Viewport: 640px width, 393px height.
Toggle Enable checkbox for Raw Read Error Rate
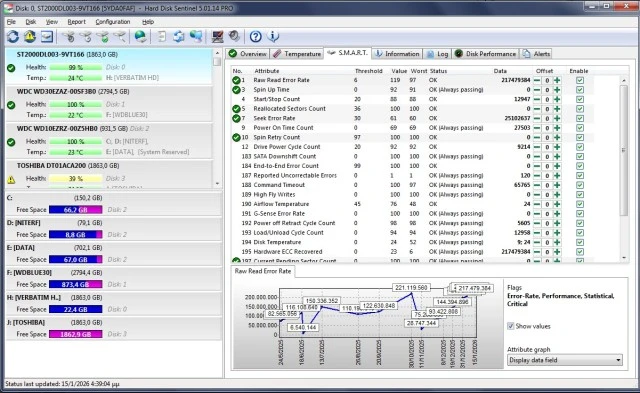tap(580, 80)
